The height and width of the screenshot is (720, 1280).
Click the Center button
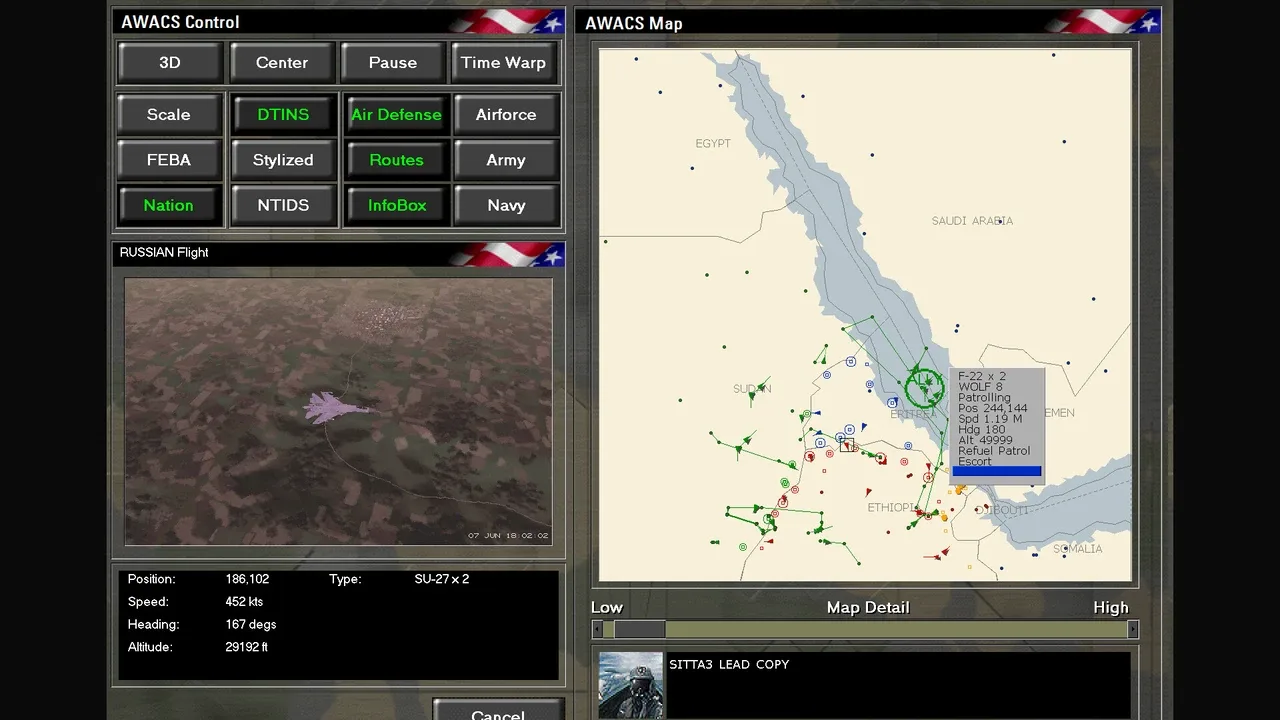282,62
